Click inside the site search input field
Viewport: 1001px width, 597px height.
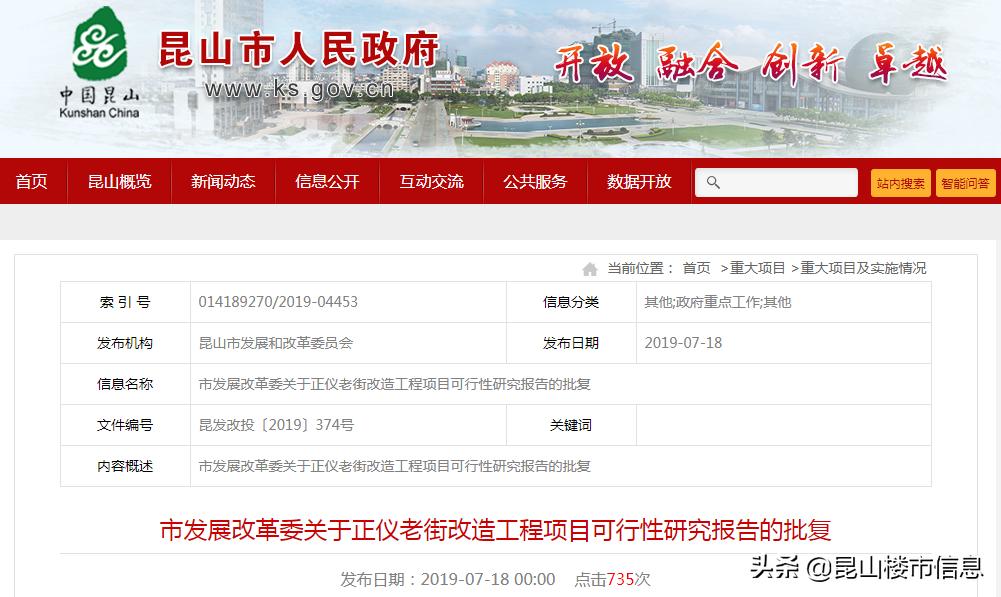790,182
